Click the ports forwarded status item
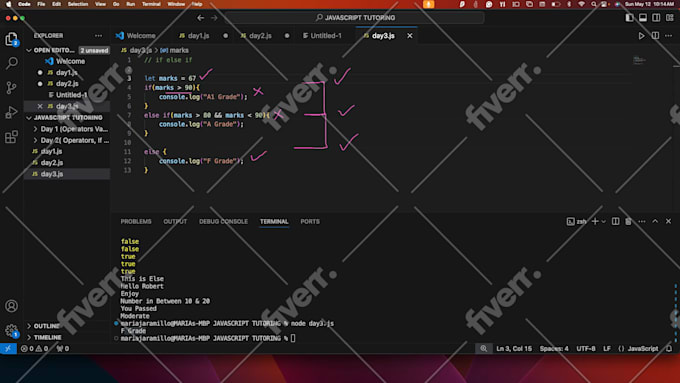The height and width of the screenshot is (383, 680). tap(63, 348)
